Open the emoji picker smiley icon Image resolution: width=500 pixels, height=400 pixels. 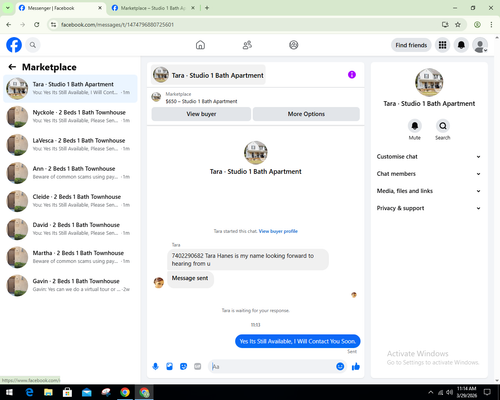[x=340, y=367]
